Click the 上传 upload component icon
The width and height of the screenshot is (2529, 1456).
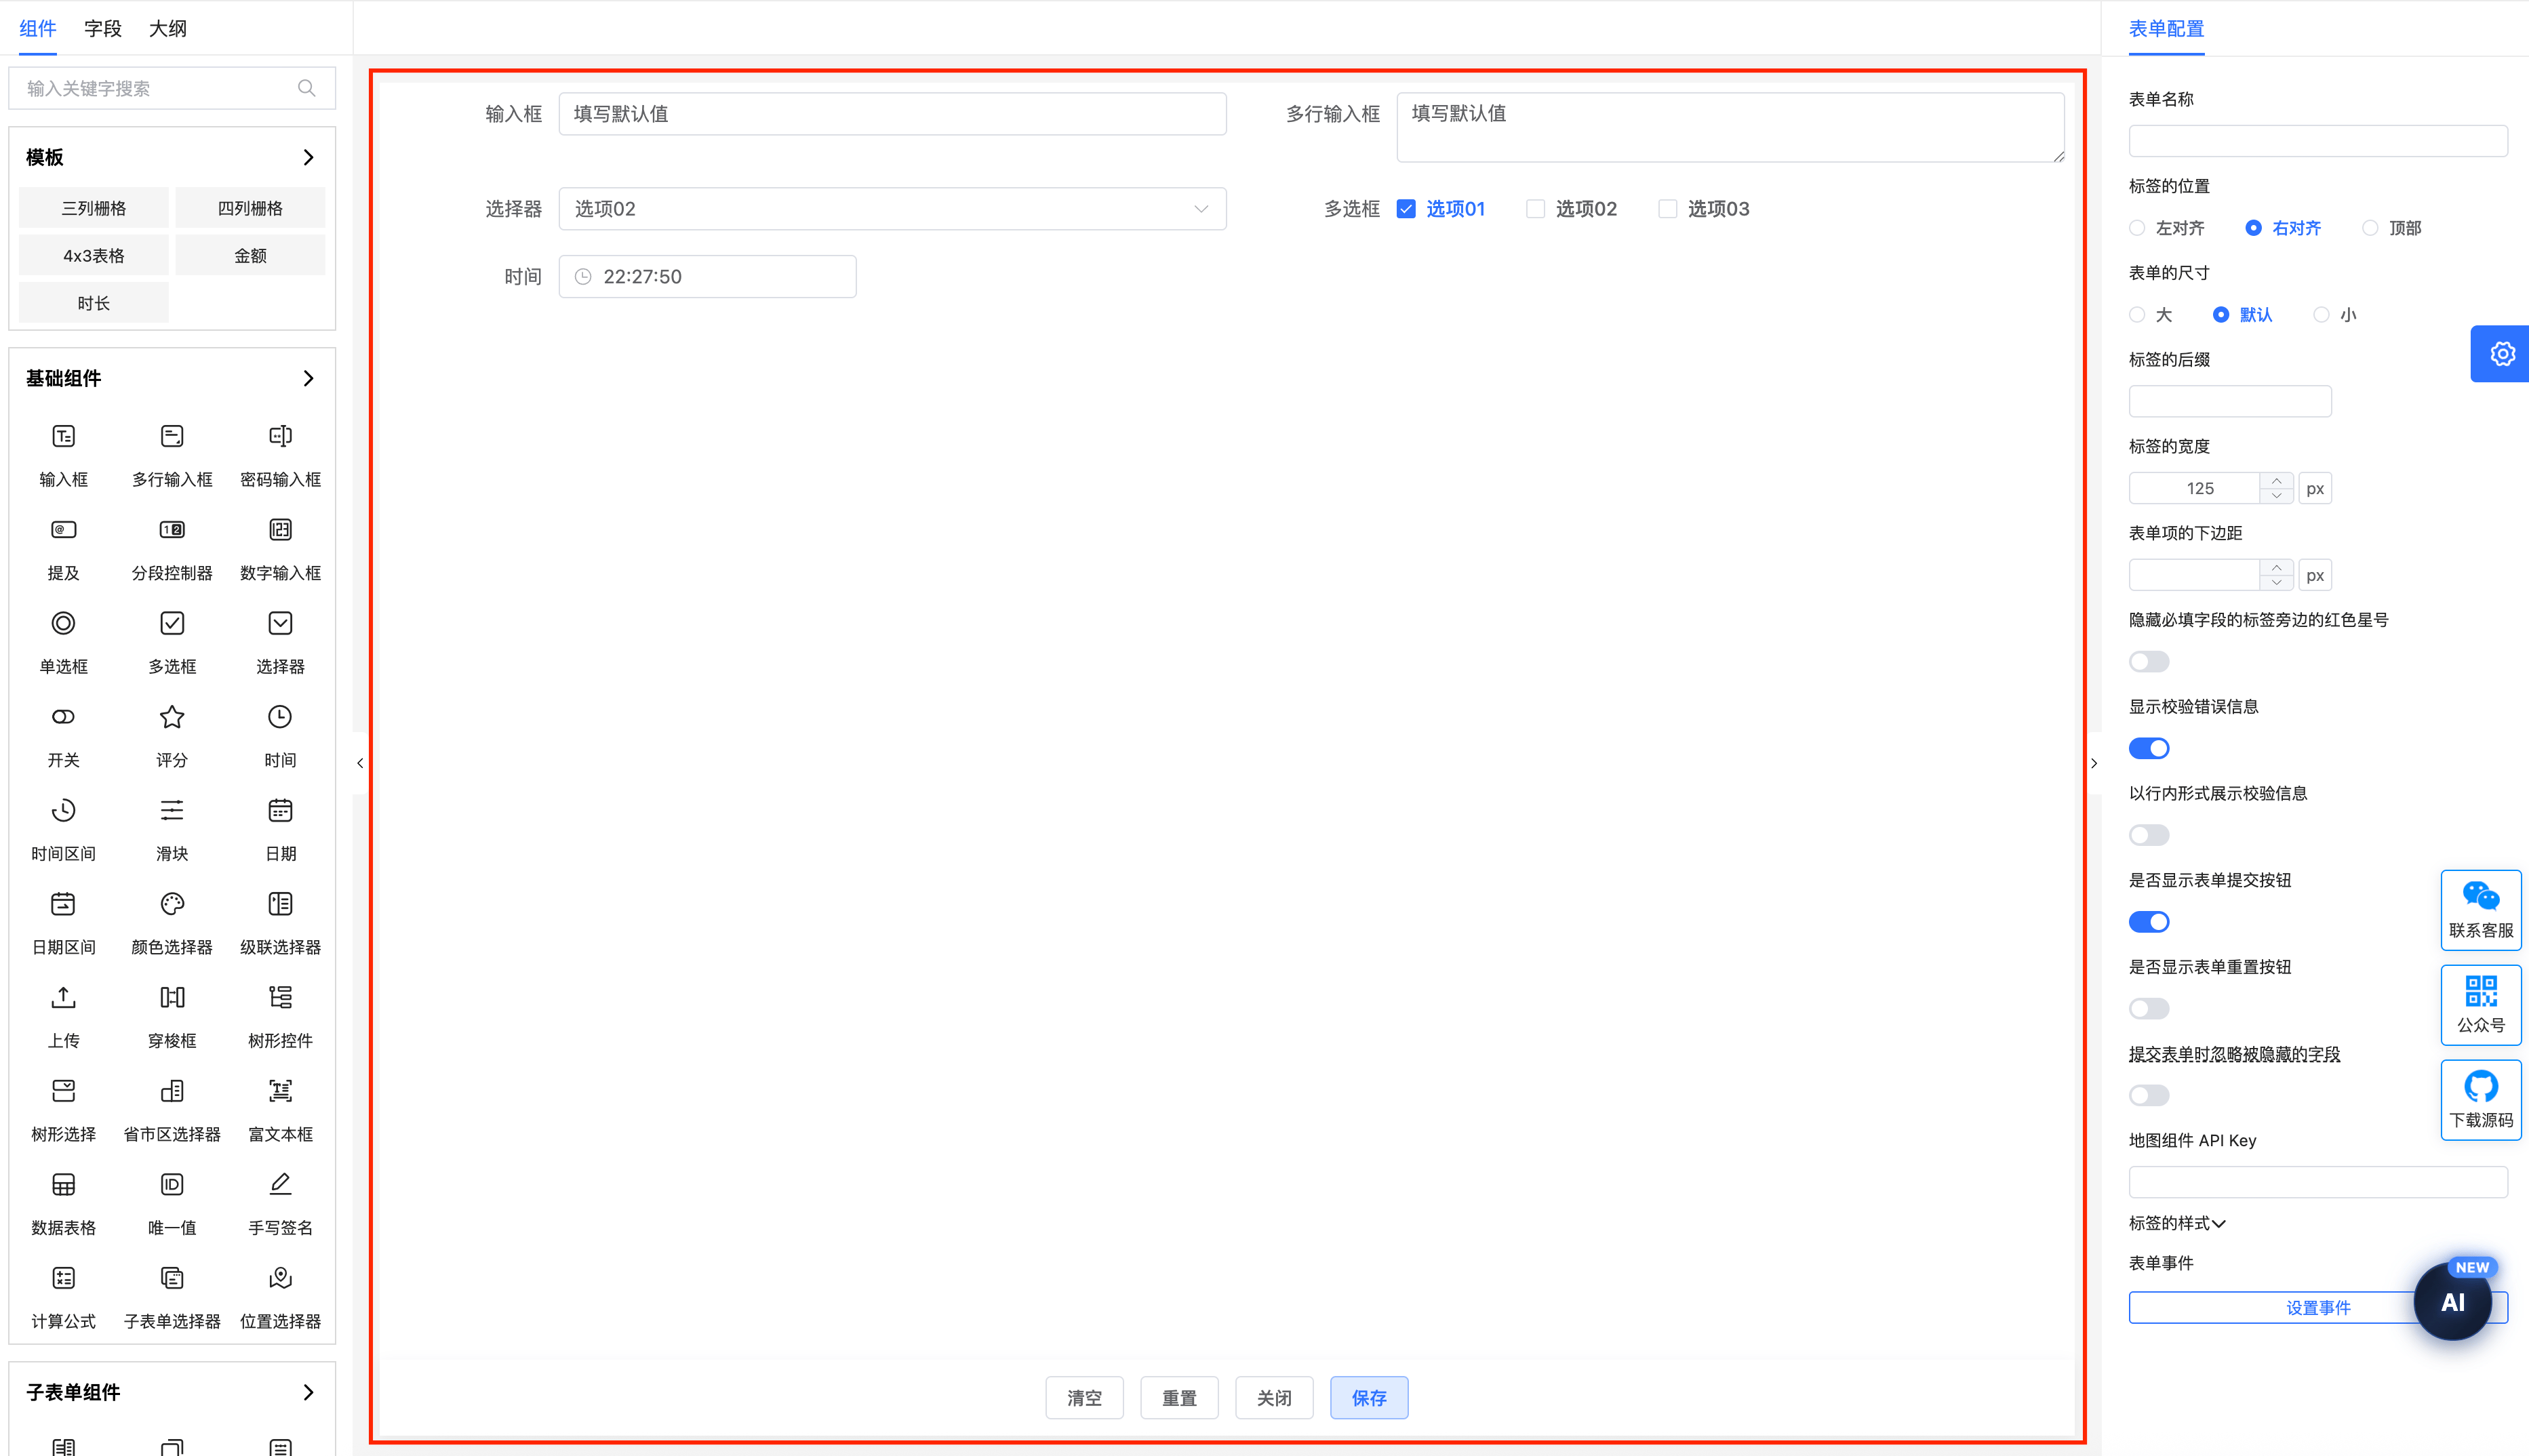click(x=63, y=997)
